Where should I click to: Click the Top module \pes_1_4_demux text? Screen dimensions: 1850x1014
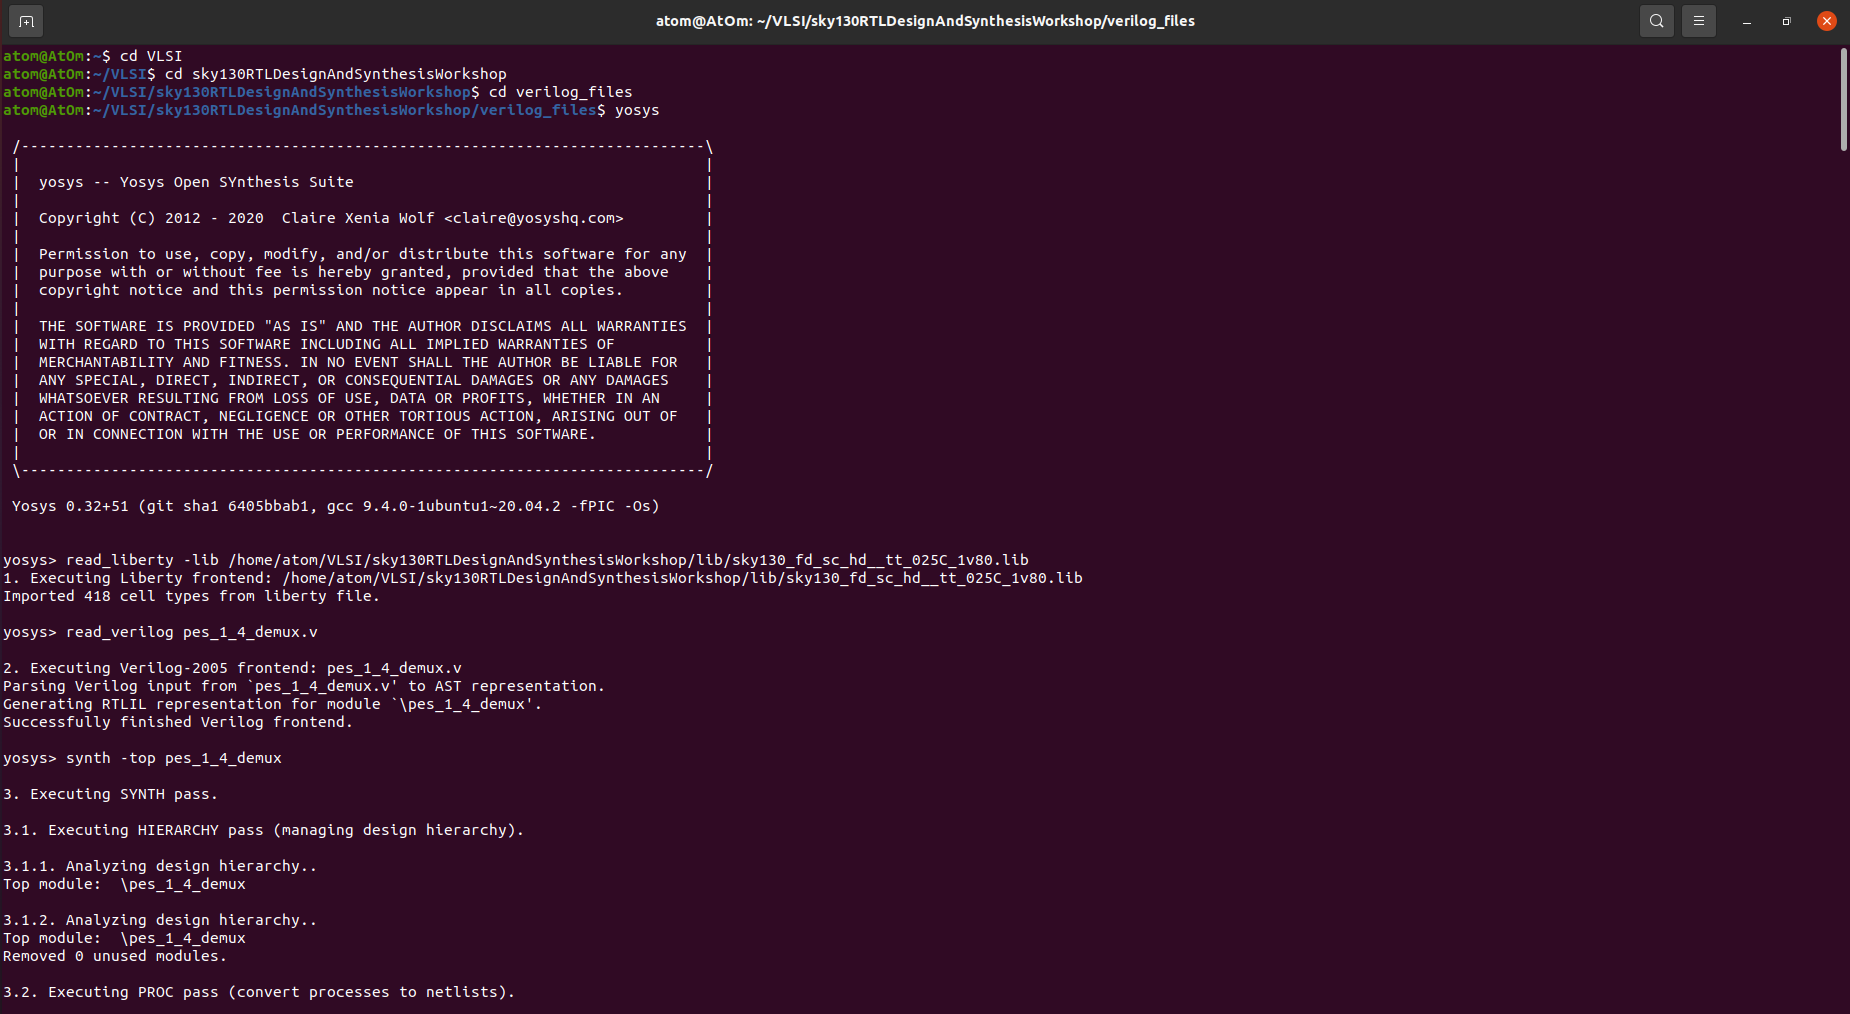(124, 884)
